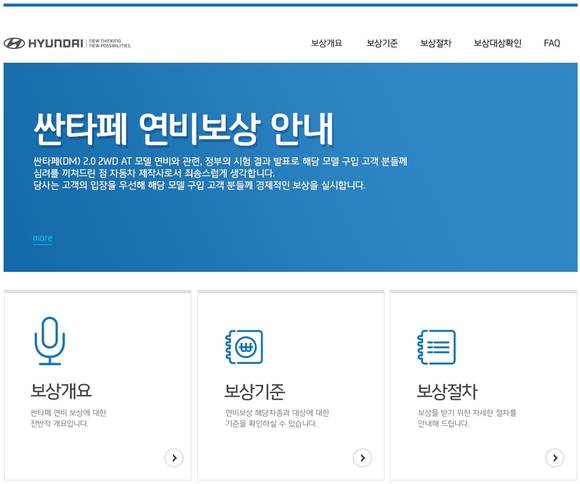Click the 보상개요 card description text

(x=68, y=418)
